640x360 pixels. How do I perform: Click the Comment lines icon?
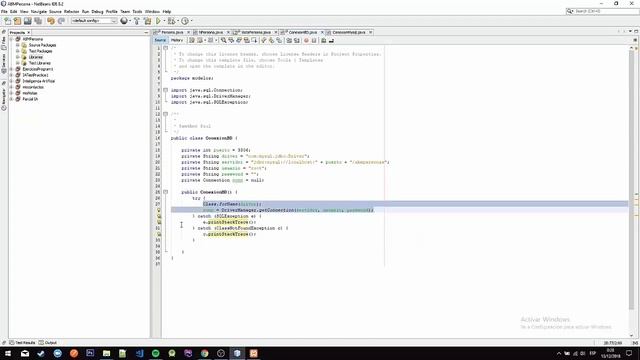[x=323, y=40]
